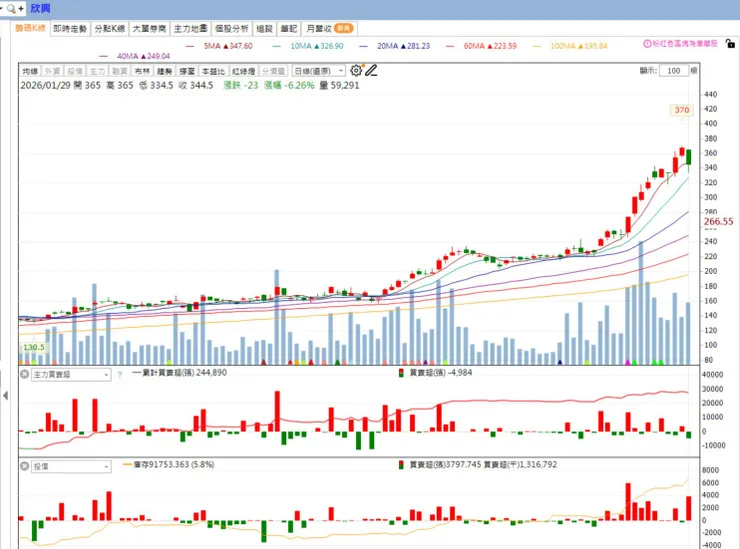Open the 投信 indicator dropdown

coord(71,466)
